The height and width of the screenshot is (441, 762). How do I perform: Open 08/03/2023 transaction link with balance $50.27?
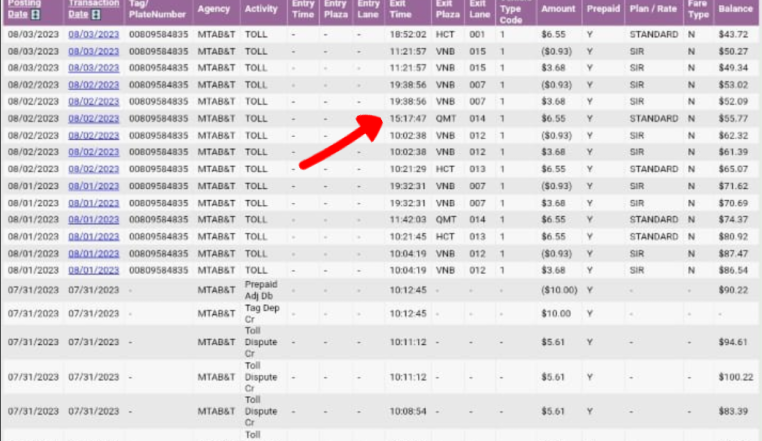click(93, 52)
